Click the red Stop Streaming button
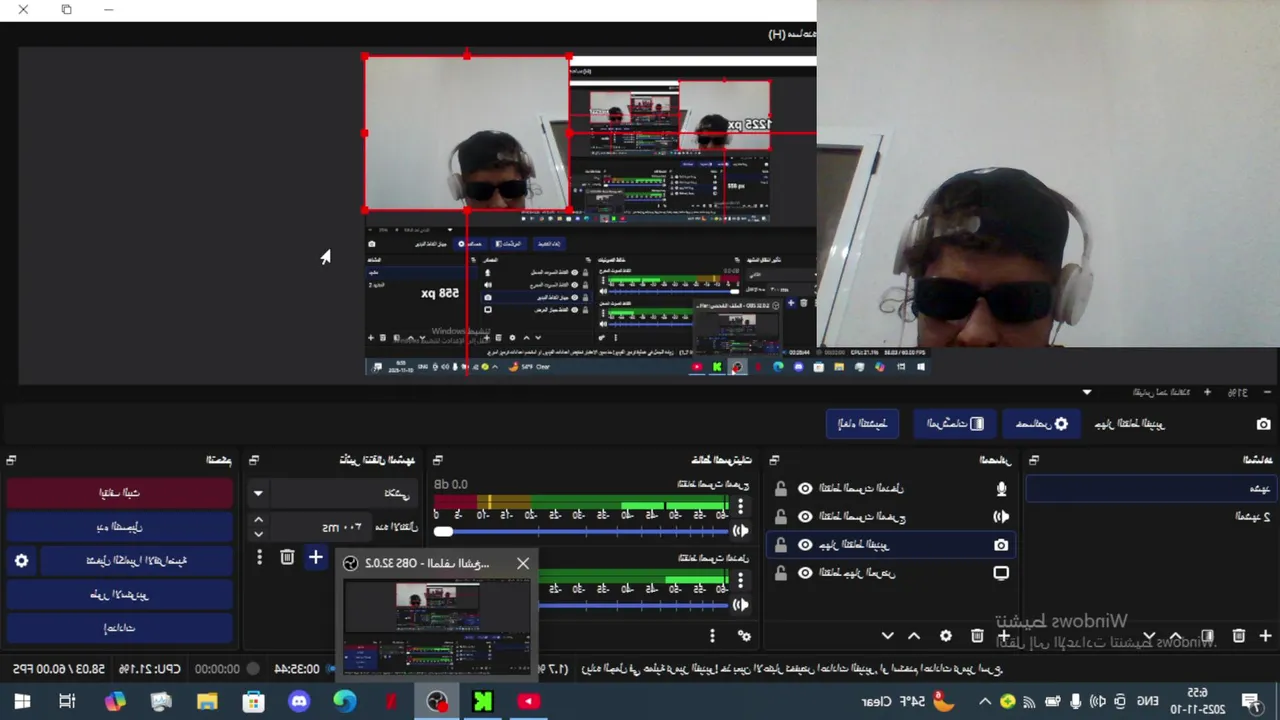The height and width of the screenshot is (720, 1280). [120, 493]
